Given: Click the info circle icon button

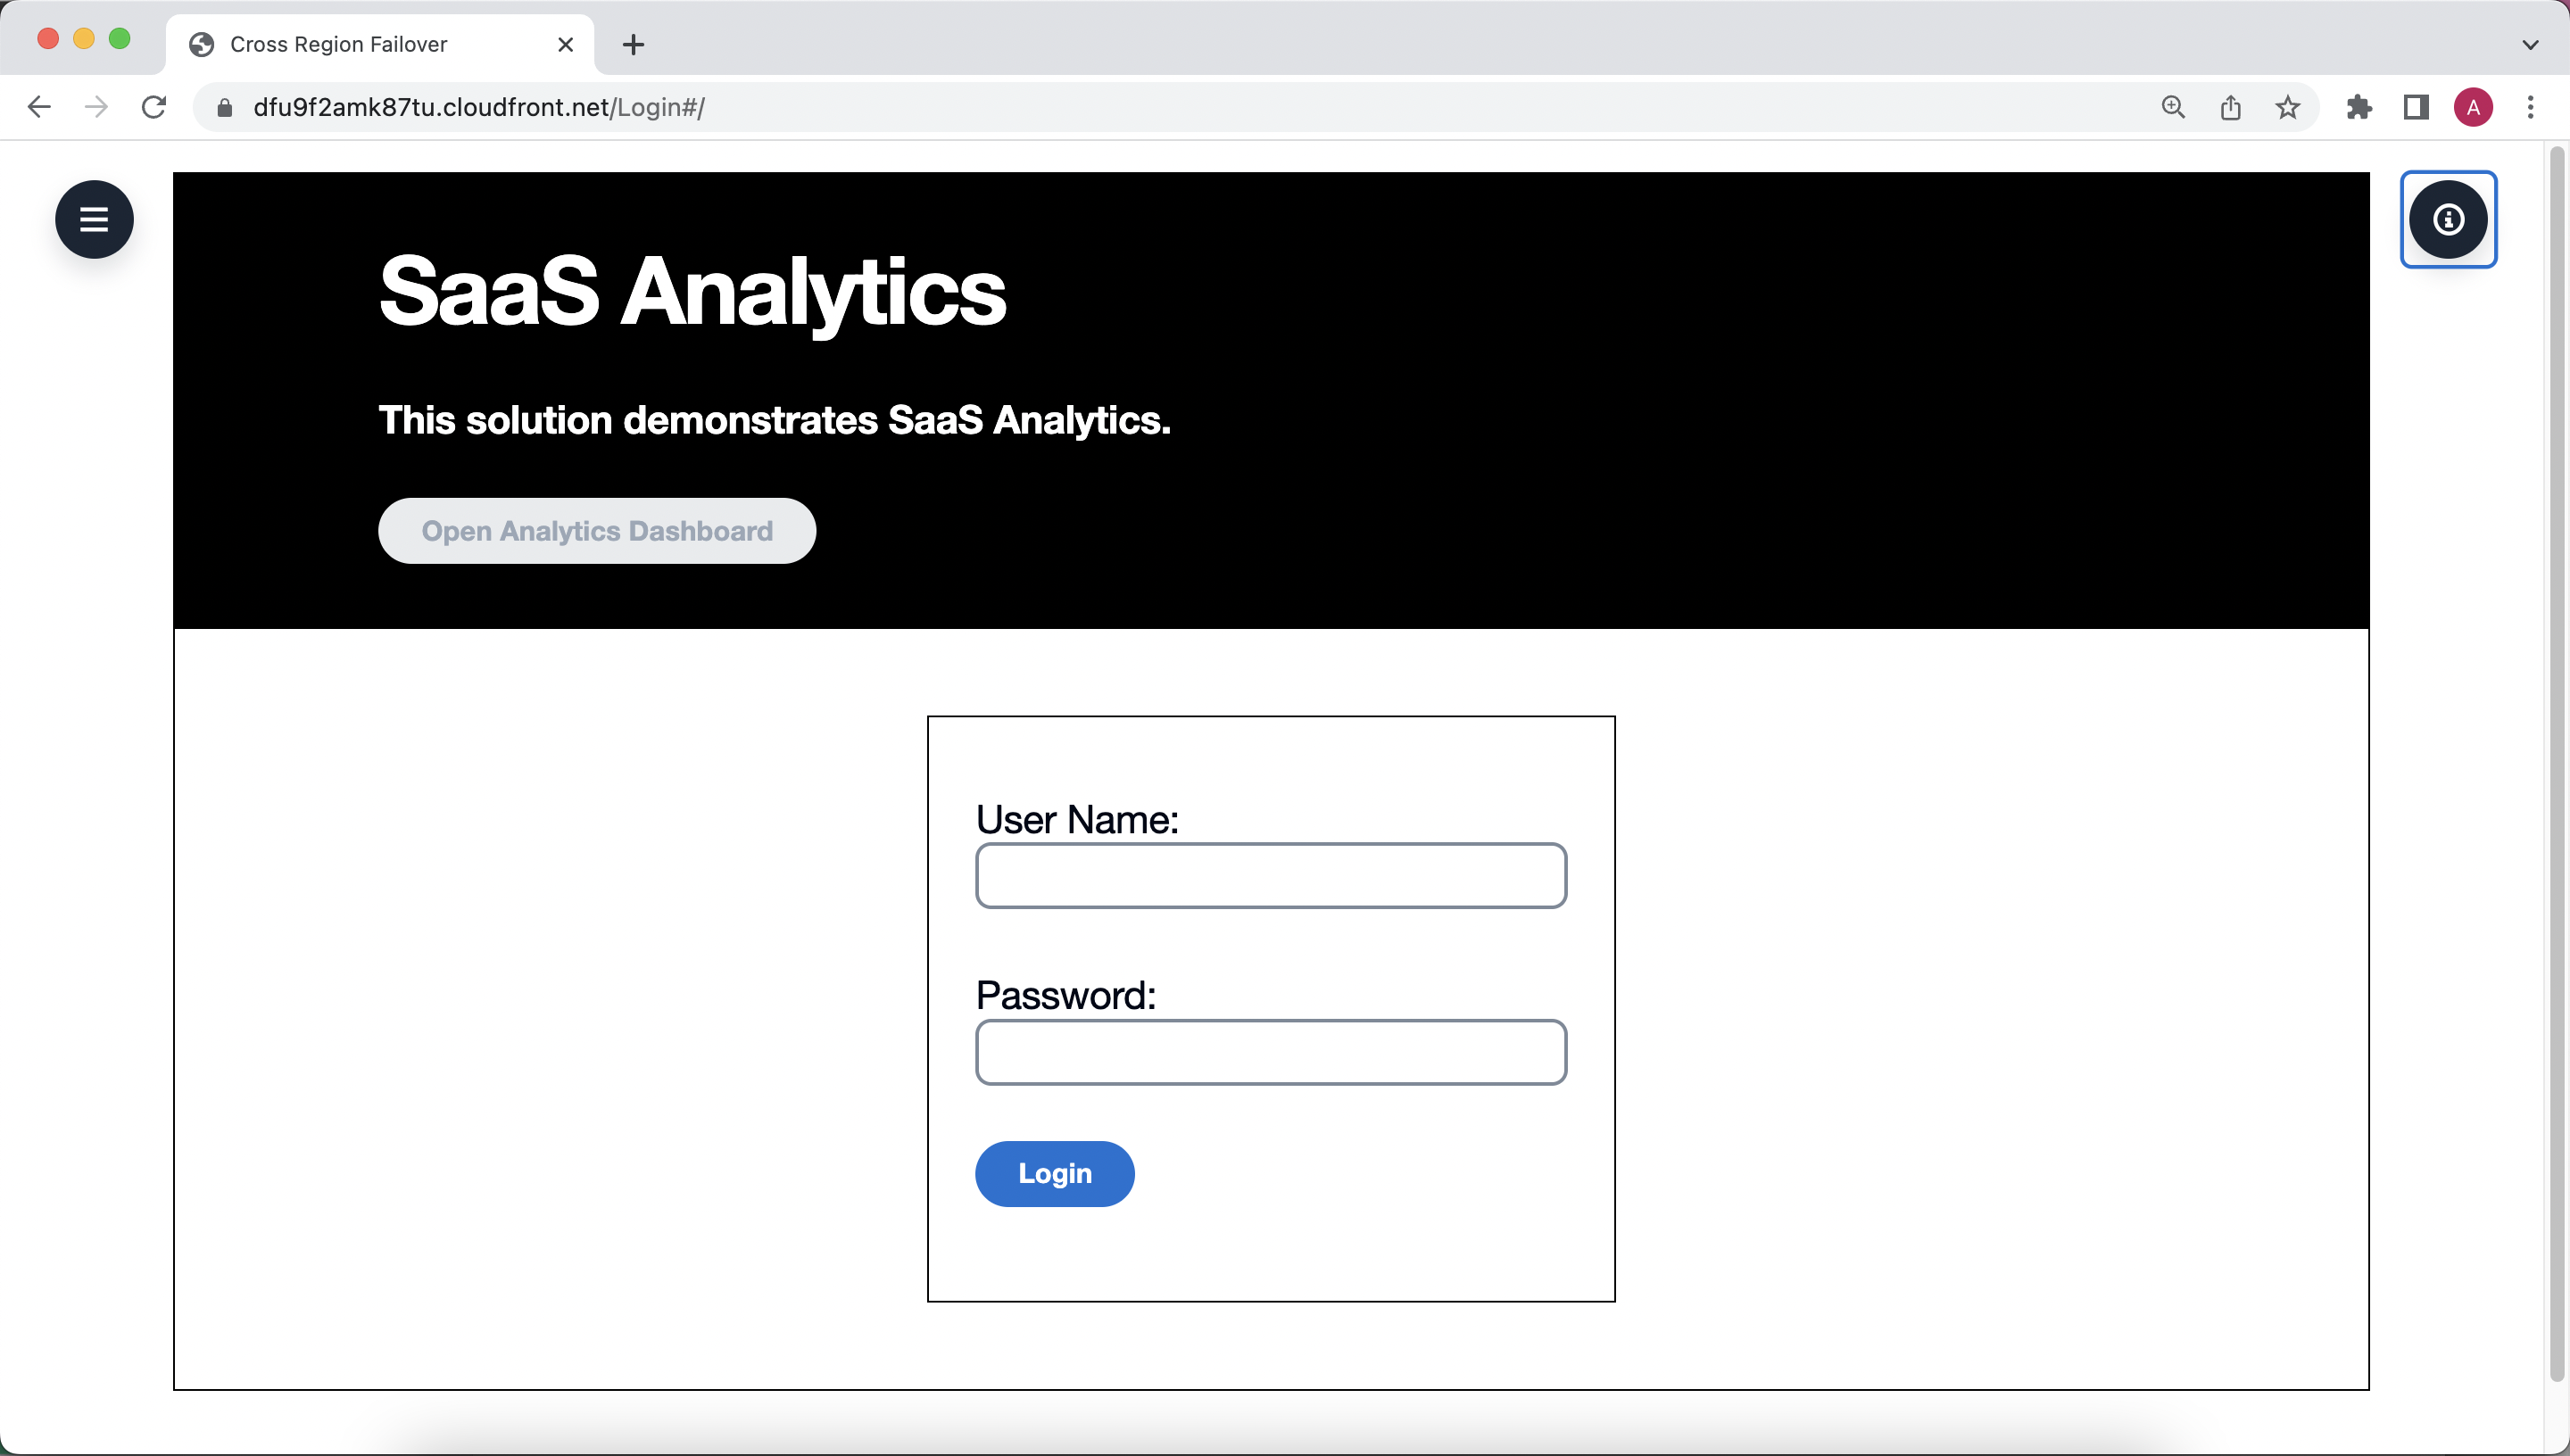Looking at the screenshot, I should click(x=2448, y=219).
